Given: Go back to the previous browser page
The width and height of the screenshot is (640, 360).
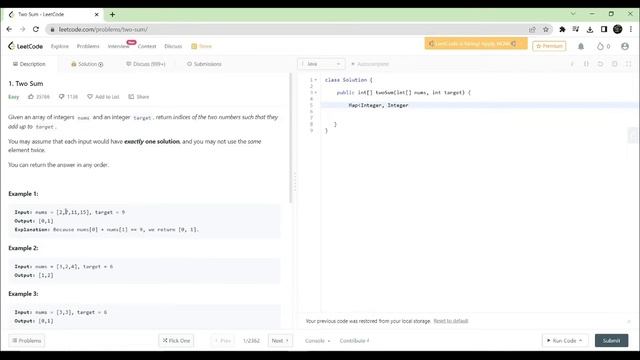Looking at the screenshot, I should (9, 29).
